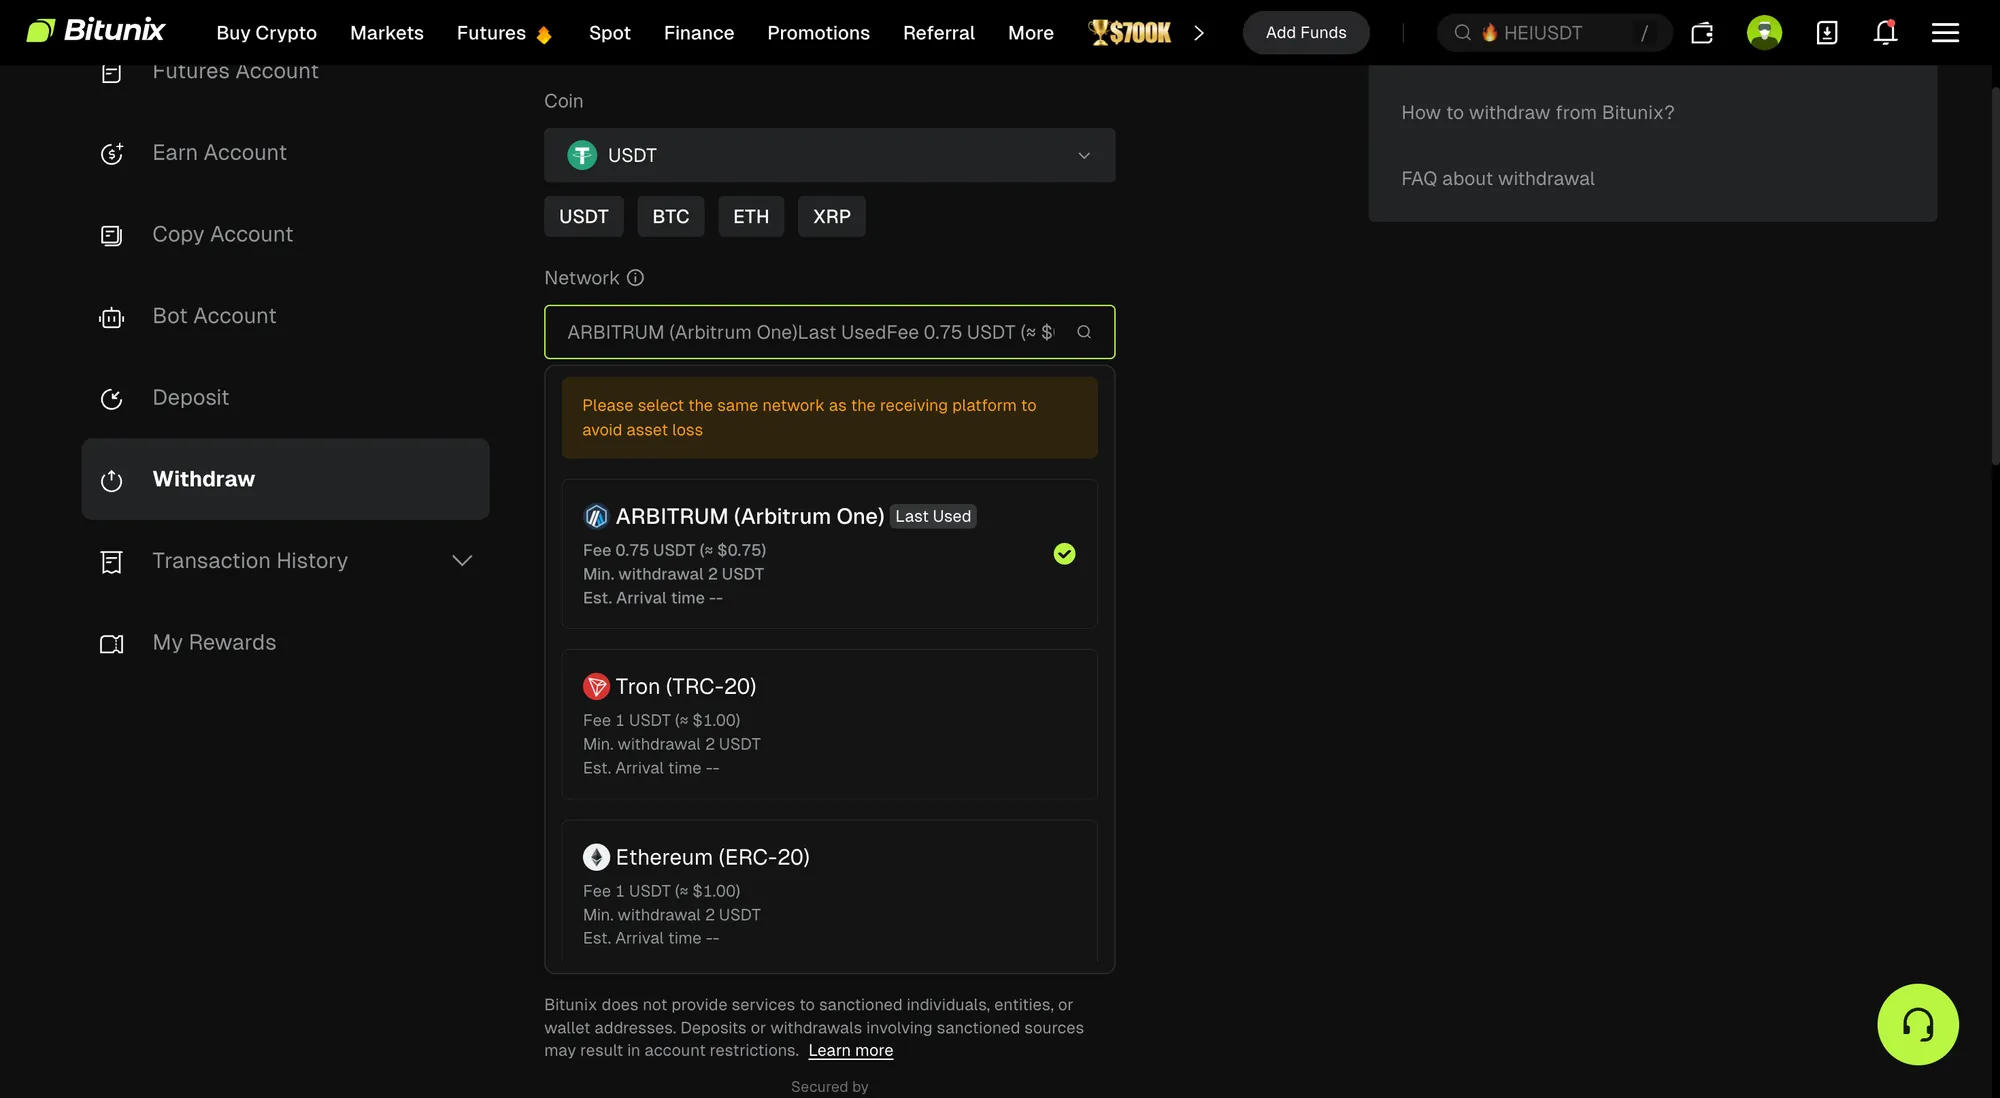Go to Referral in navbar

938,33
